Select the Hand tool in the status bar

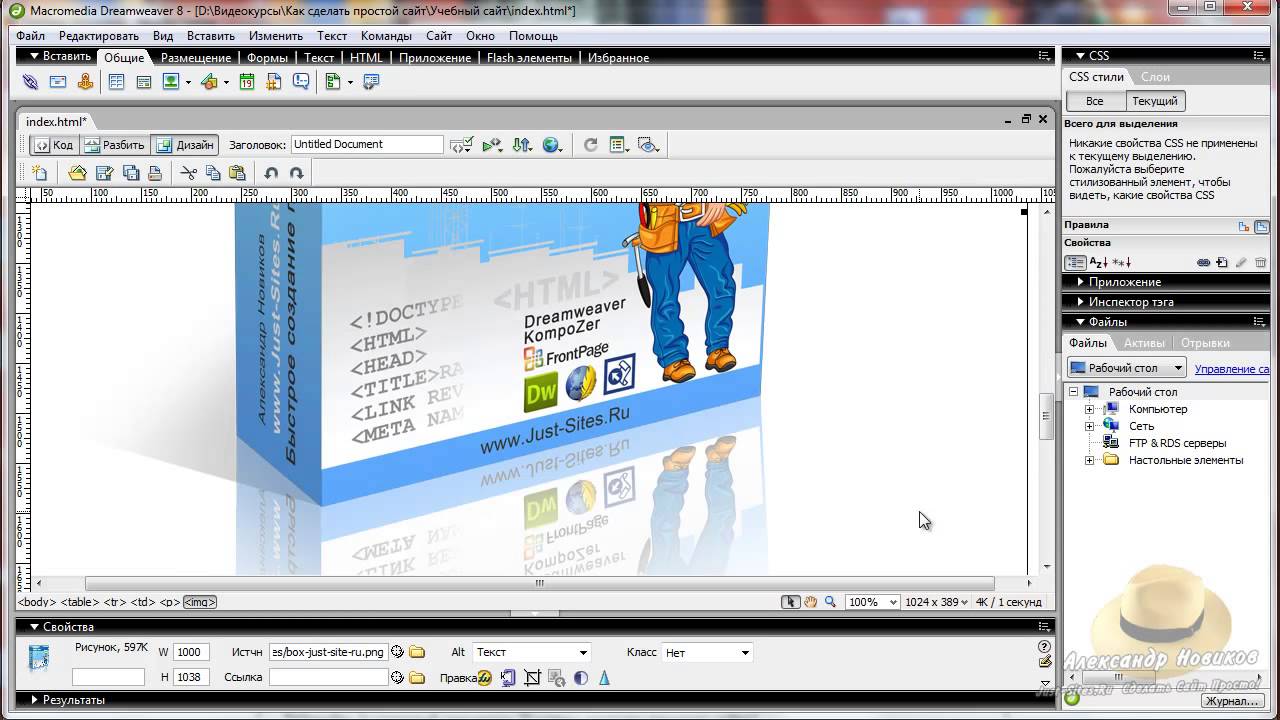pos(811,602)
